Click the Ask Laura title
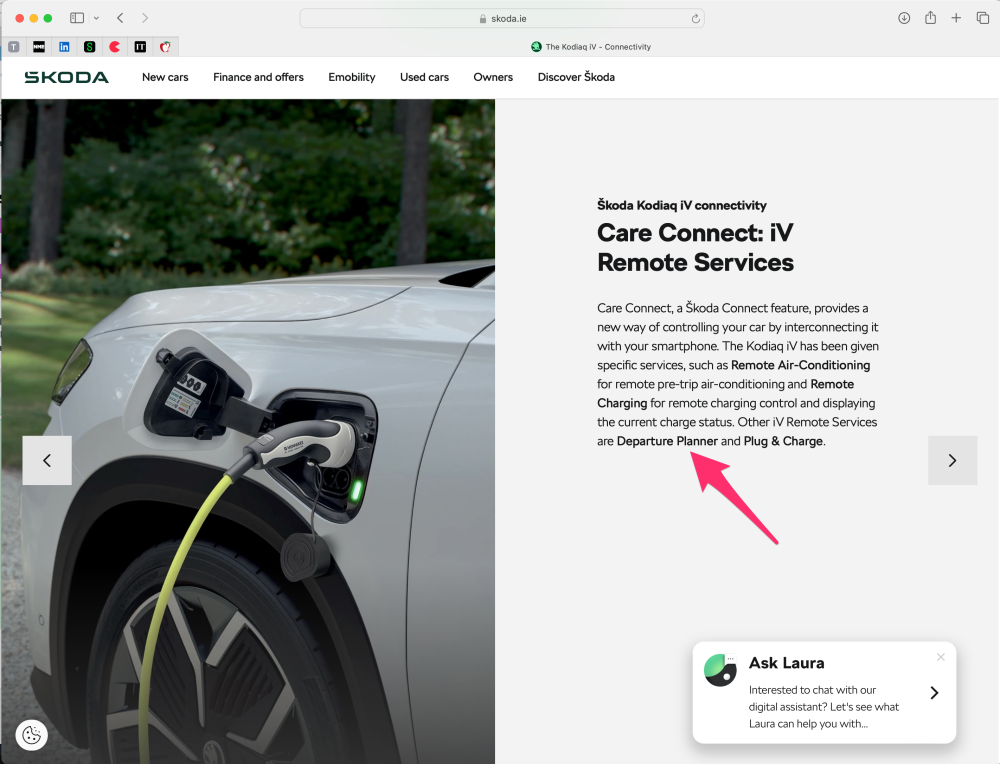 coord(786,663)
